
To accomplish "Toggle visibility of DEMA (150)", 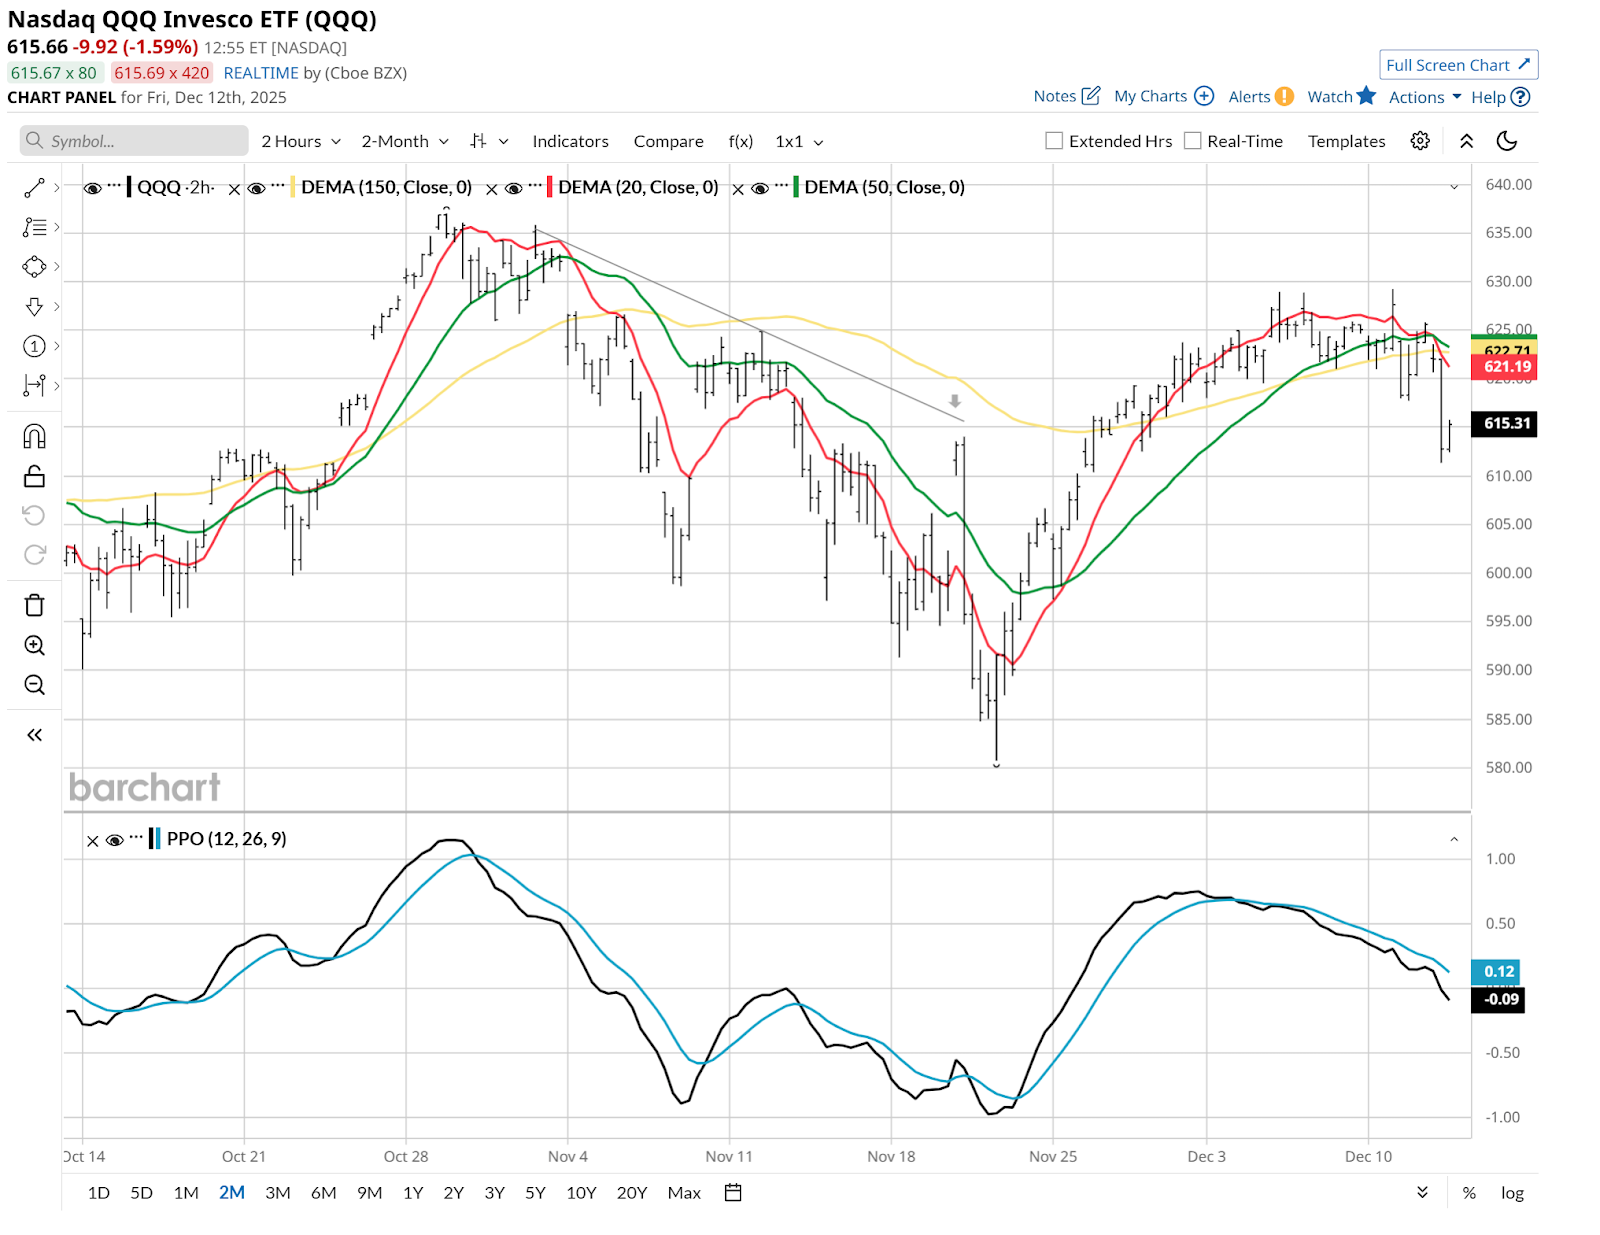I will click(x=256, y=188).
